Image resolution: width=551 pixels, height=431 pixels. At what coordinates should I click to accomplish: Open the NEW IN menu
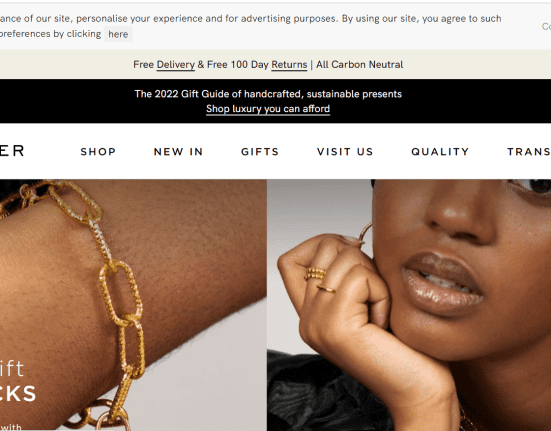[x=179, y=151]
